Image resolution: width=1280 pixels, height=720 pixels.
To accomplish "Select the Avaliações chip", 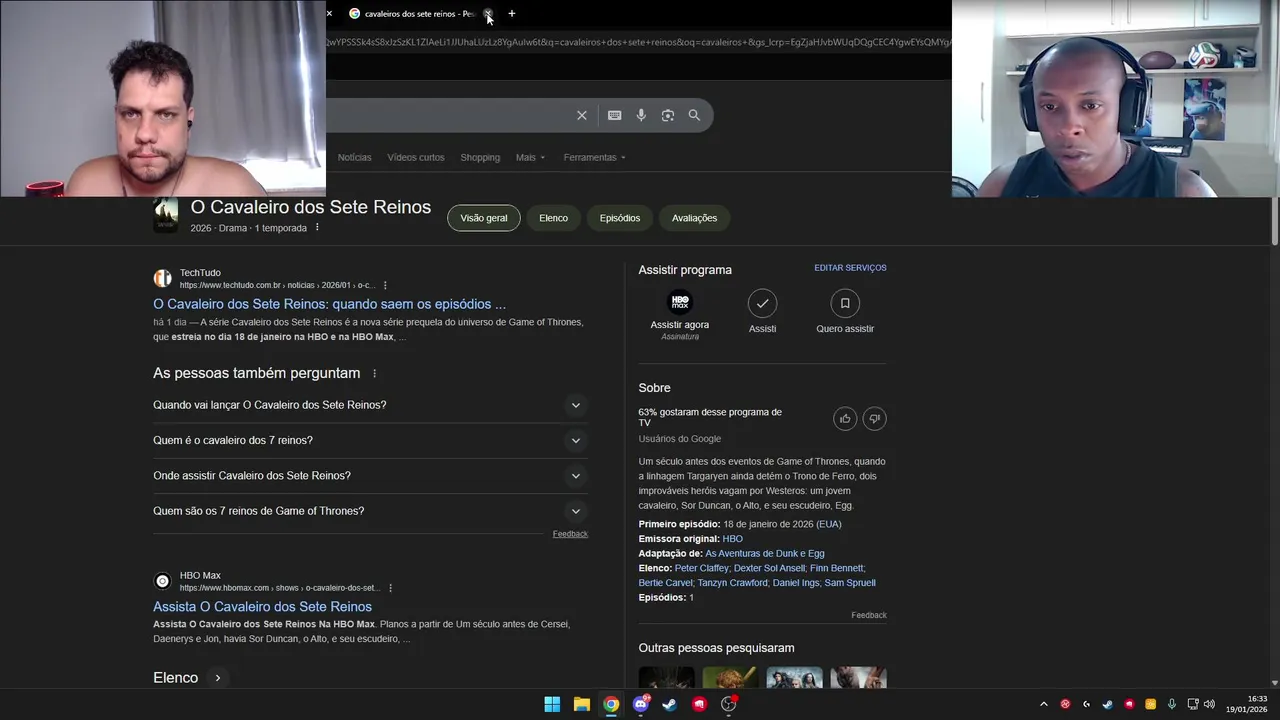I will [x=694, y=218].
